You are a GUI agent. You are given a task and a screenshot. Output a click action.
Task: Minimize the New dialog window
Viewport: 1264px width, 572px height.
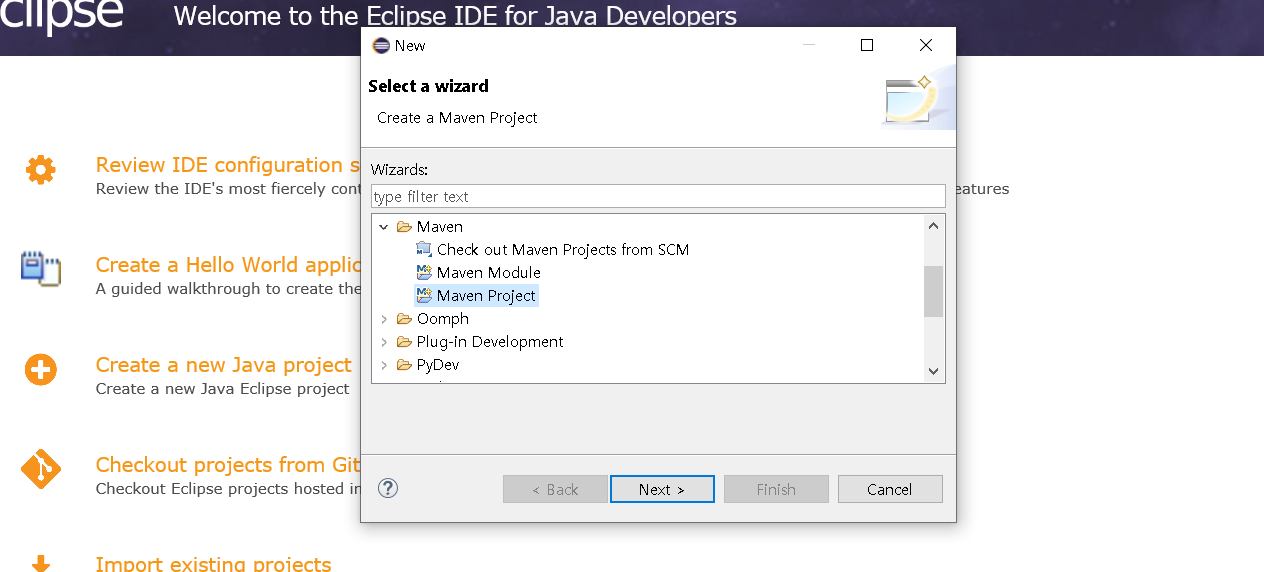tap(808, 45)
